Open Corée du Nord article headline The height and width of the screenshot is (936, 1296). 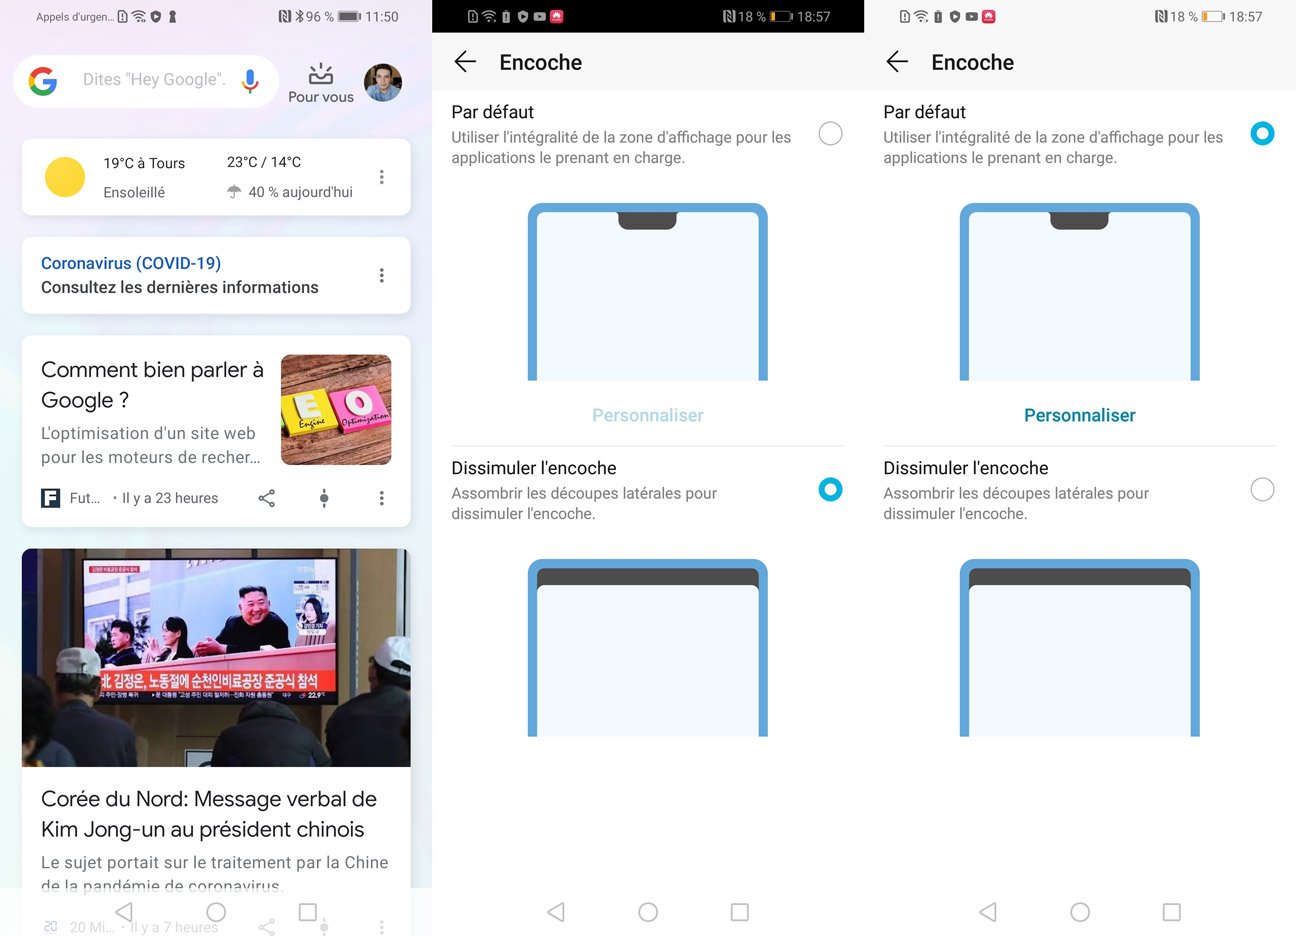[x=209, y=814]
